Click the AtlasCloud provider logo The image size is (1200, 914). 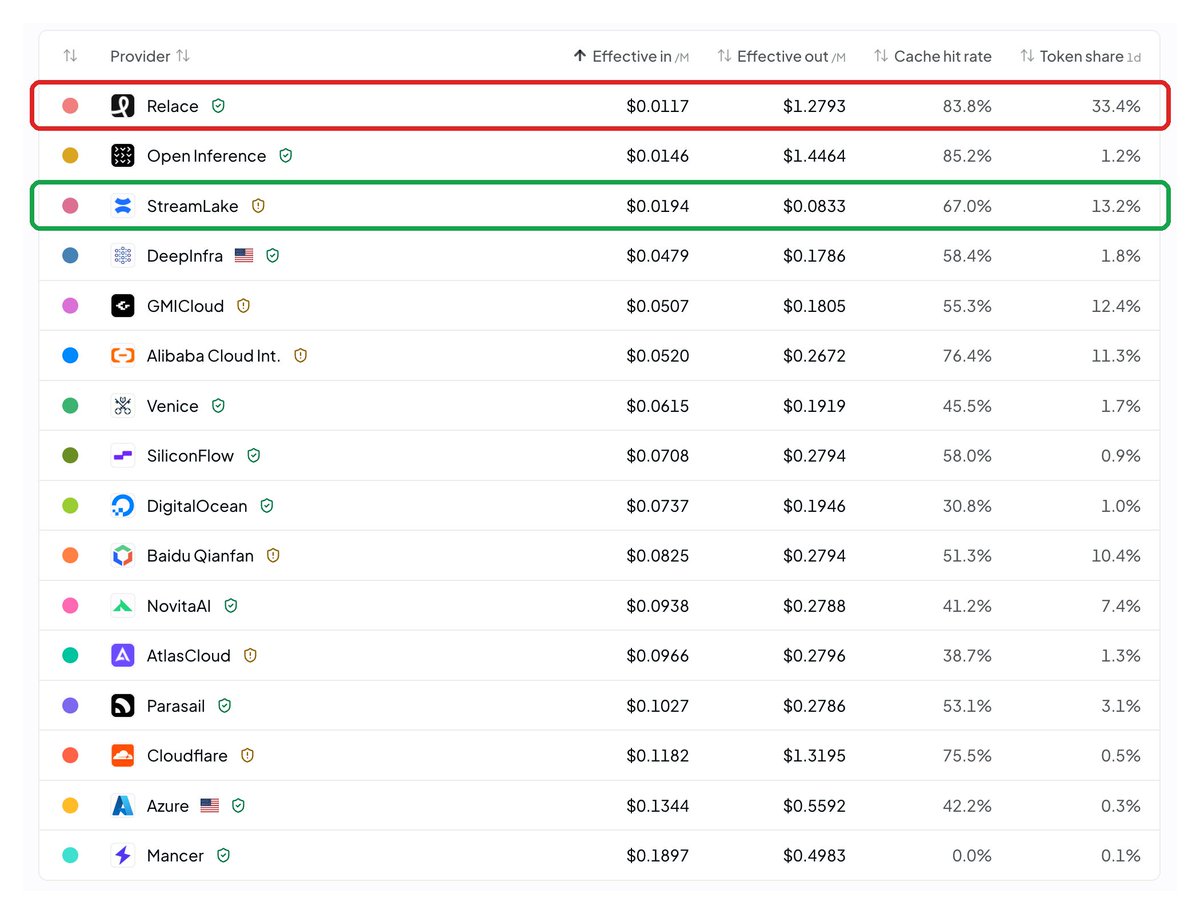coord(122,656)
